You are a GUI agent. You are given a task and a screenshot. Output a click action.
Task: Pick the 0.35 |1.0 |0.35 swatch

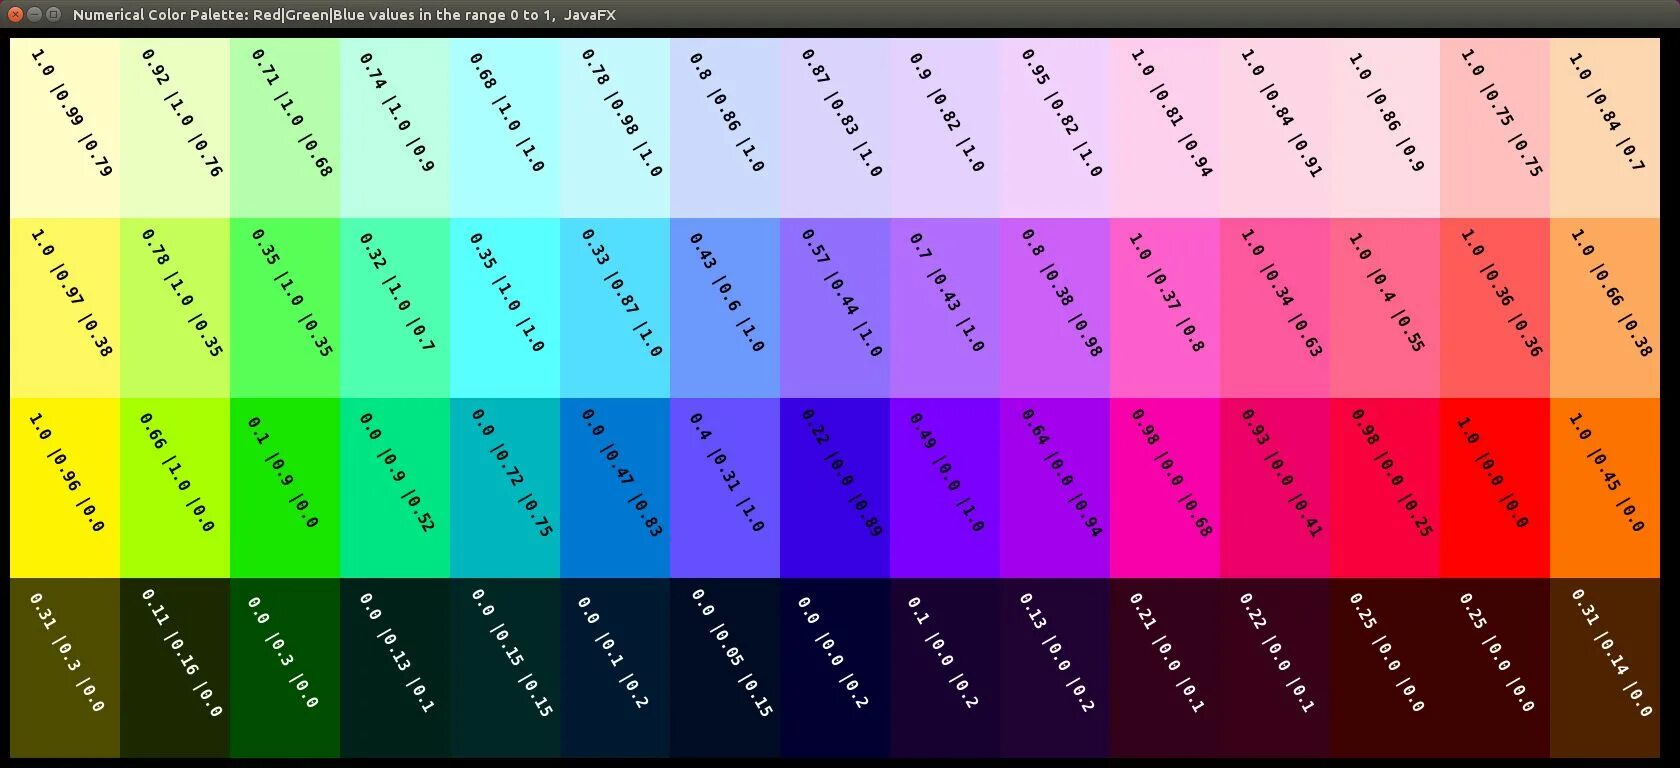pyautogui.click(x=285, y=308)
